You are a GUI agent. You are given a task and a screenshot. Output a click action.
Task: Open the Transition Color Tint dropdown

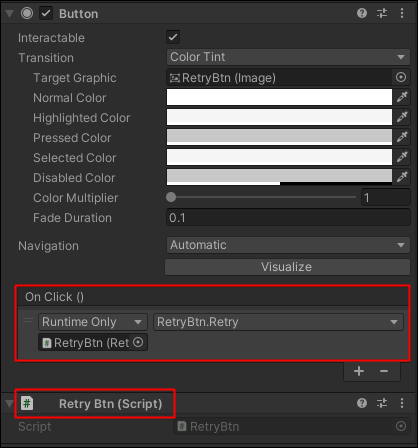click(288, 57)
